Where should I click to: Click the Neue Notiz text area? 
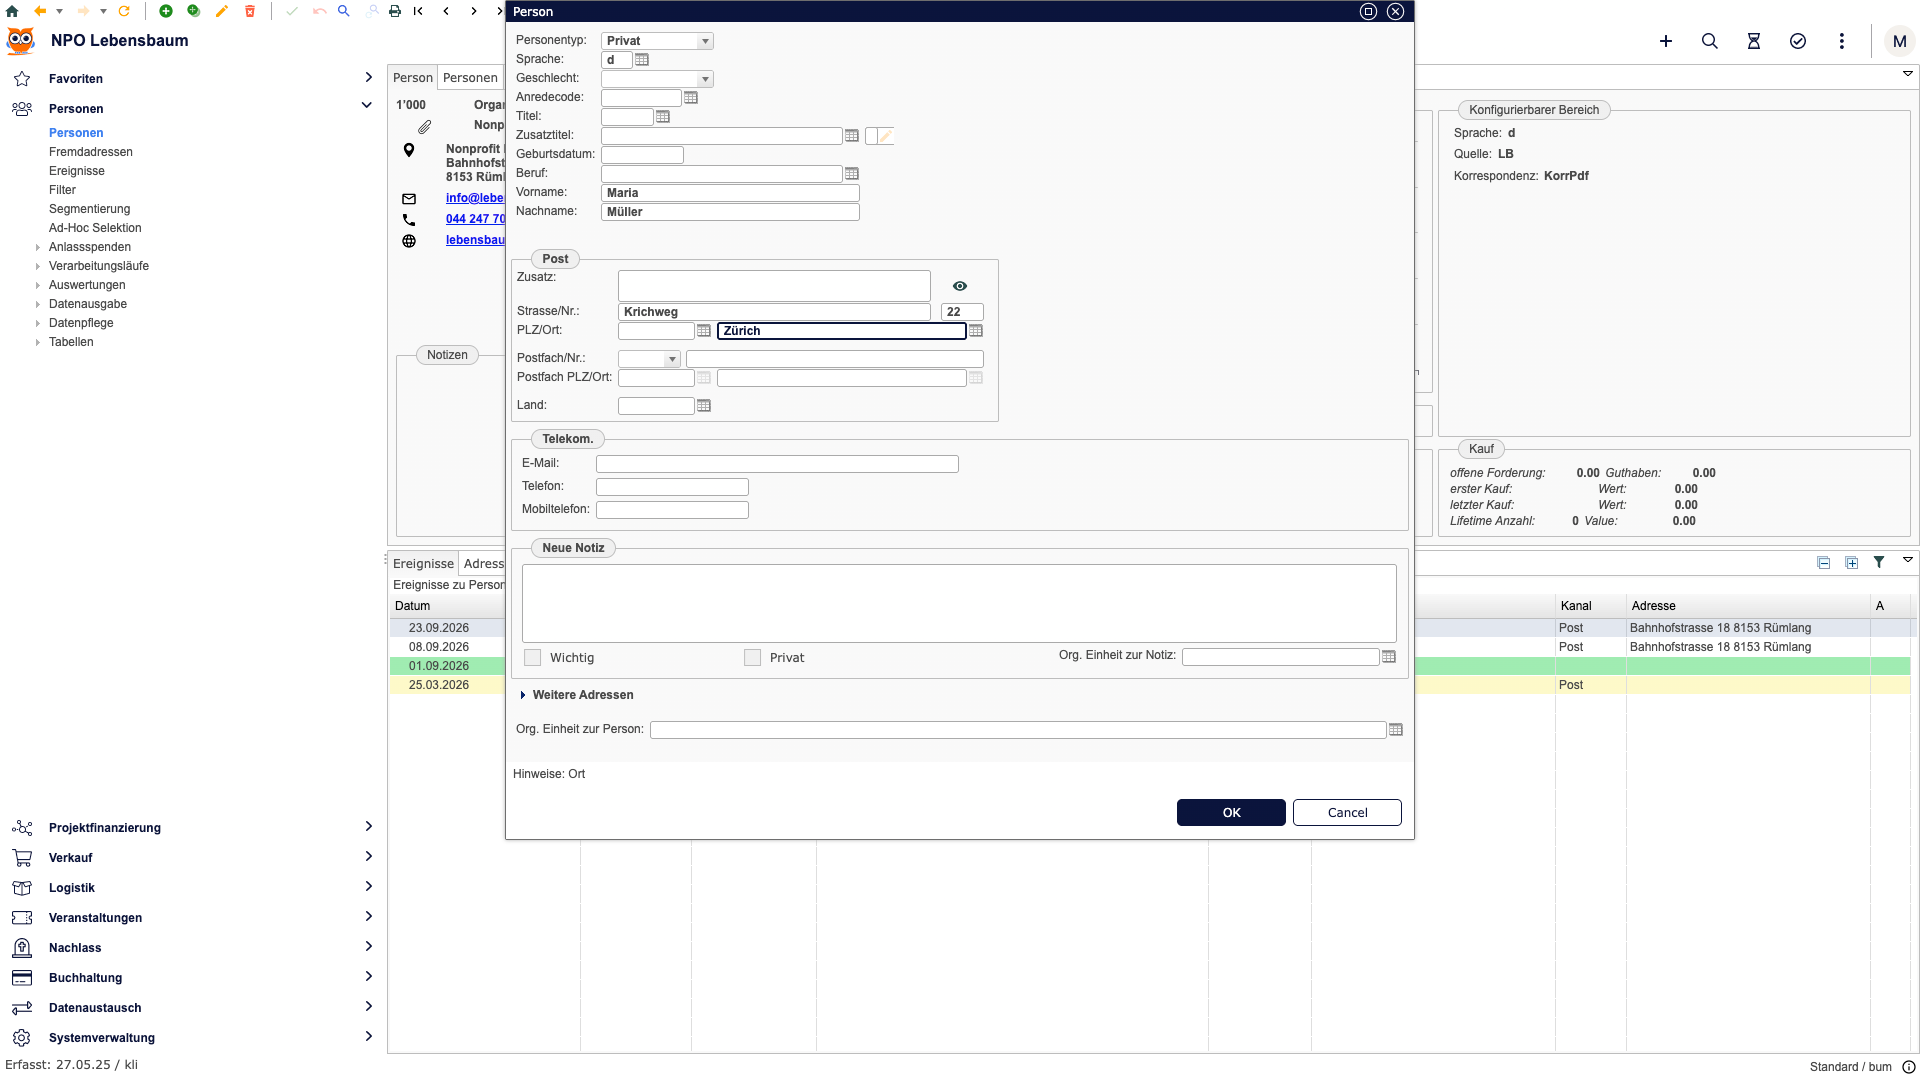tap(959, 603)
